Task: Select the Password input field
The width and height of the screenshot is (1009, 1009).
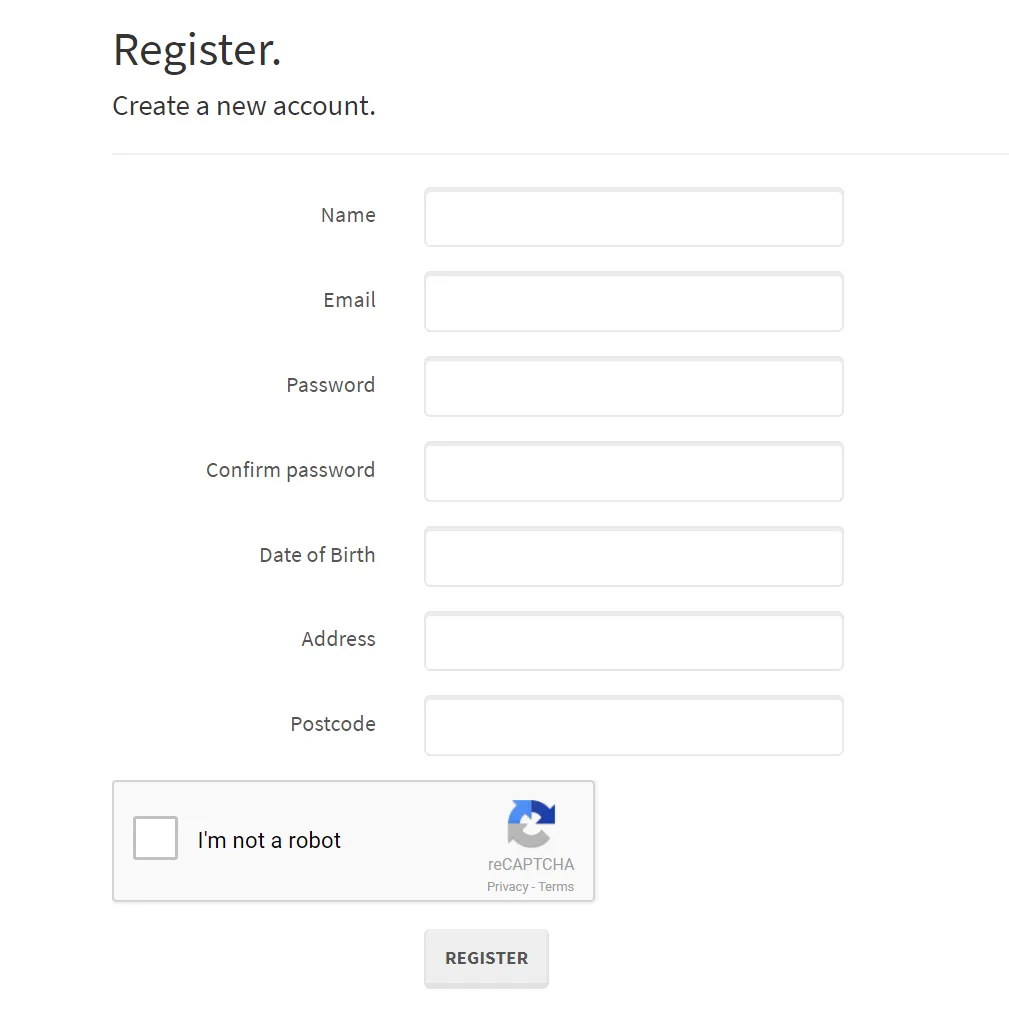Action: 633,387
